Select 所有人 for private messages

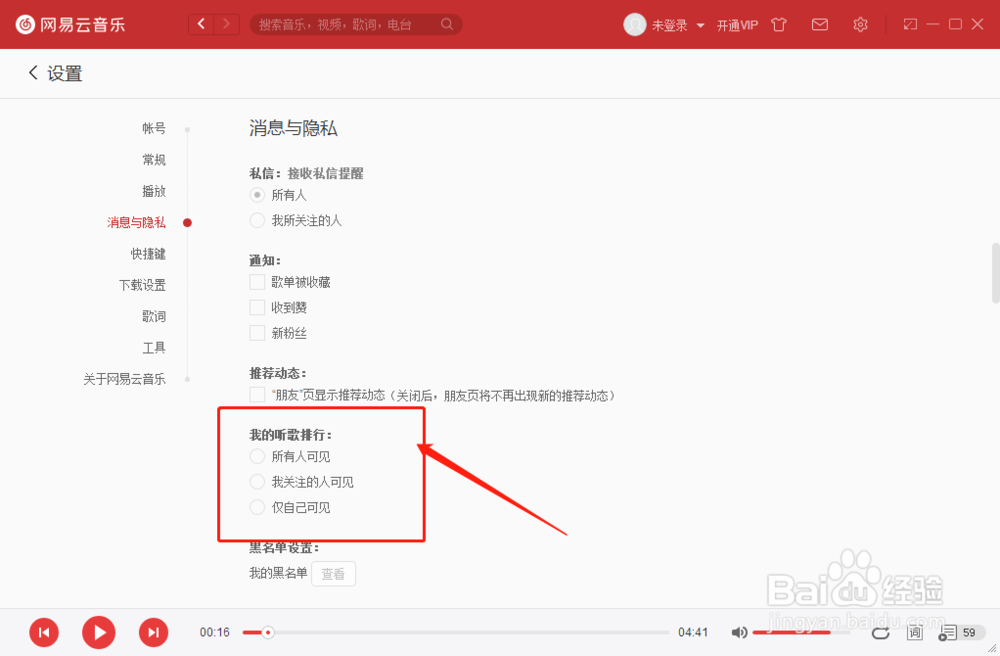[257, 195]
